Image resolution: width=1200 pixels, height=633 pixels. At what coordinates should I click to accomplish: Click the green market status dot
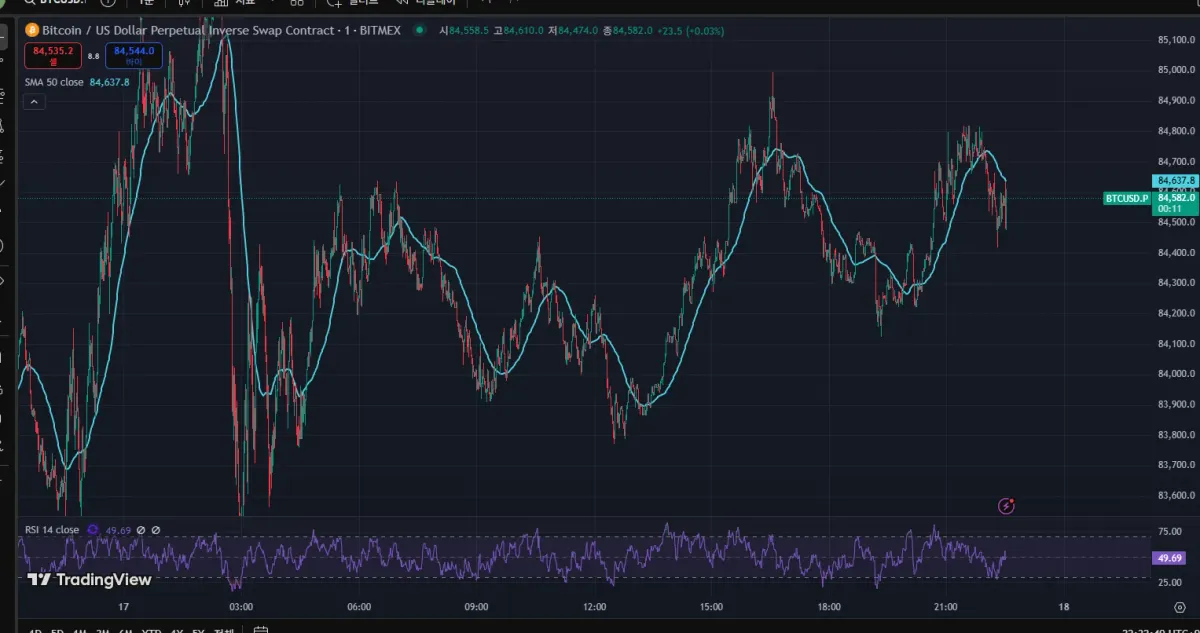pyautogui.click(x=418, y=30)
